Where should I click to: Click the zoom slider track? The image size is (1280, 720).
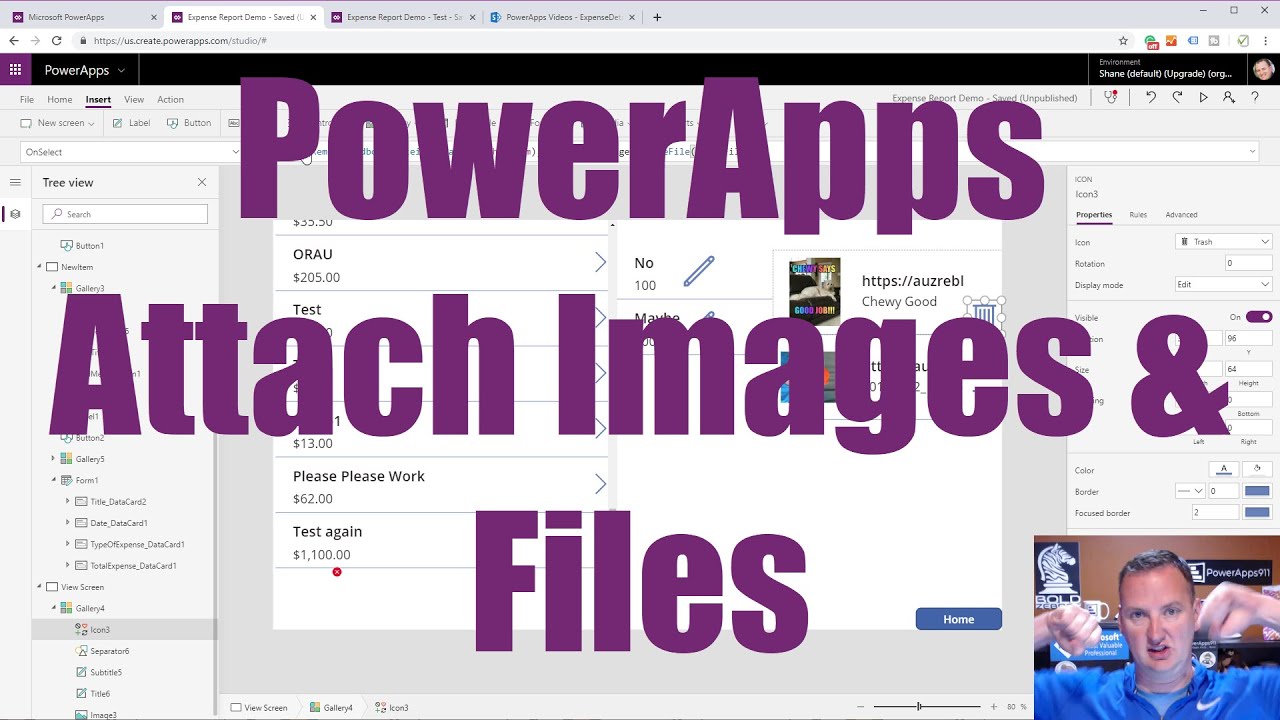point(927,707)
